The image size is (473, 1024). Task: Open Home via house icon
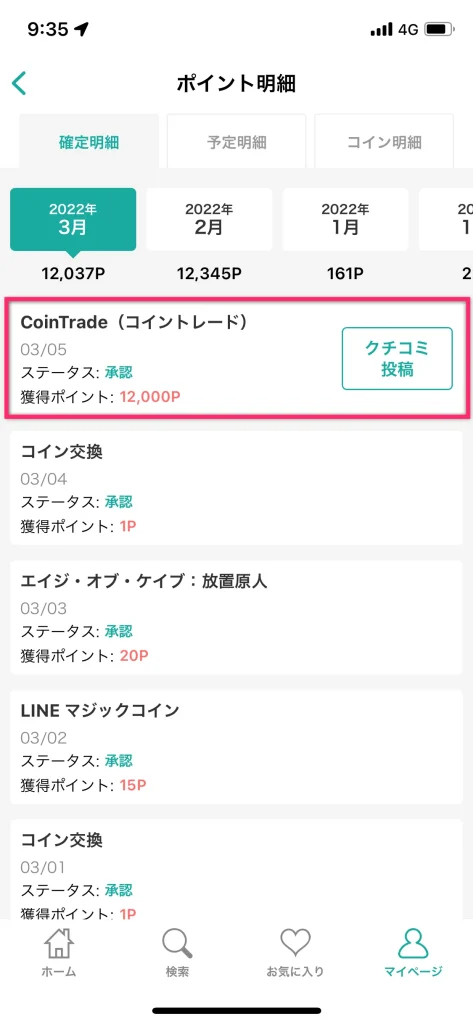coord(58,944)
